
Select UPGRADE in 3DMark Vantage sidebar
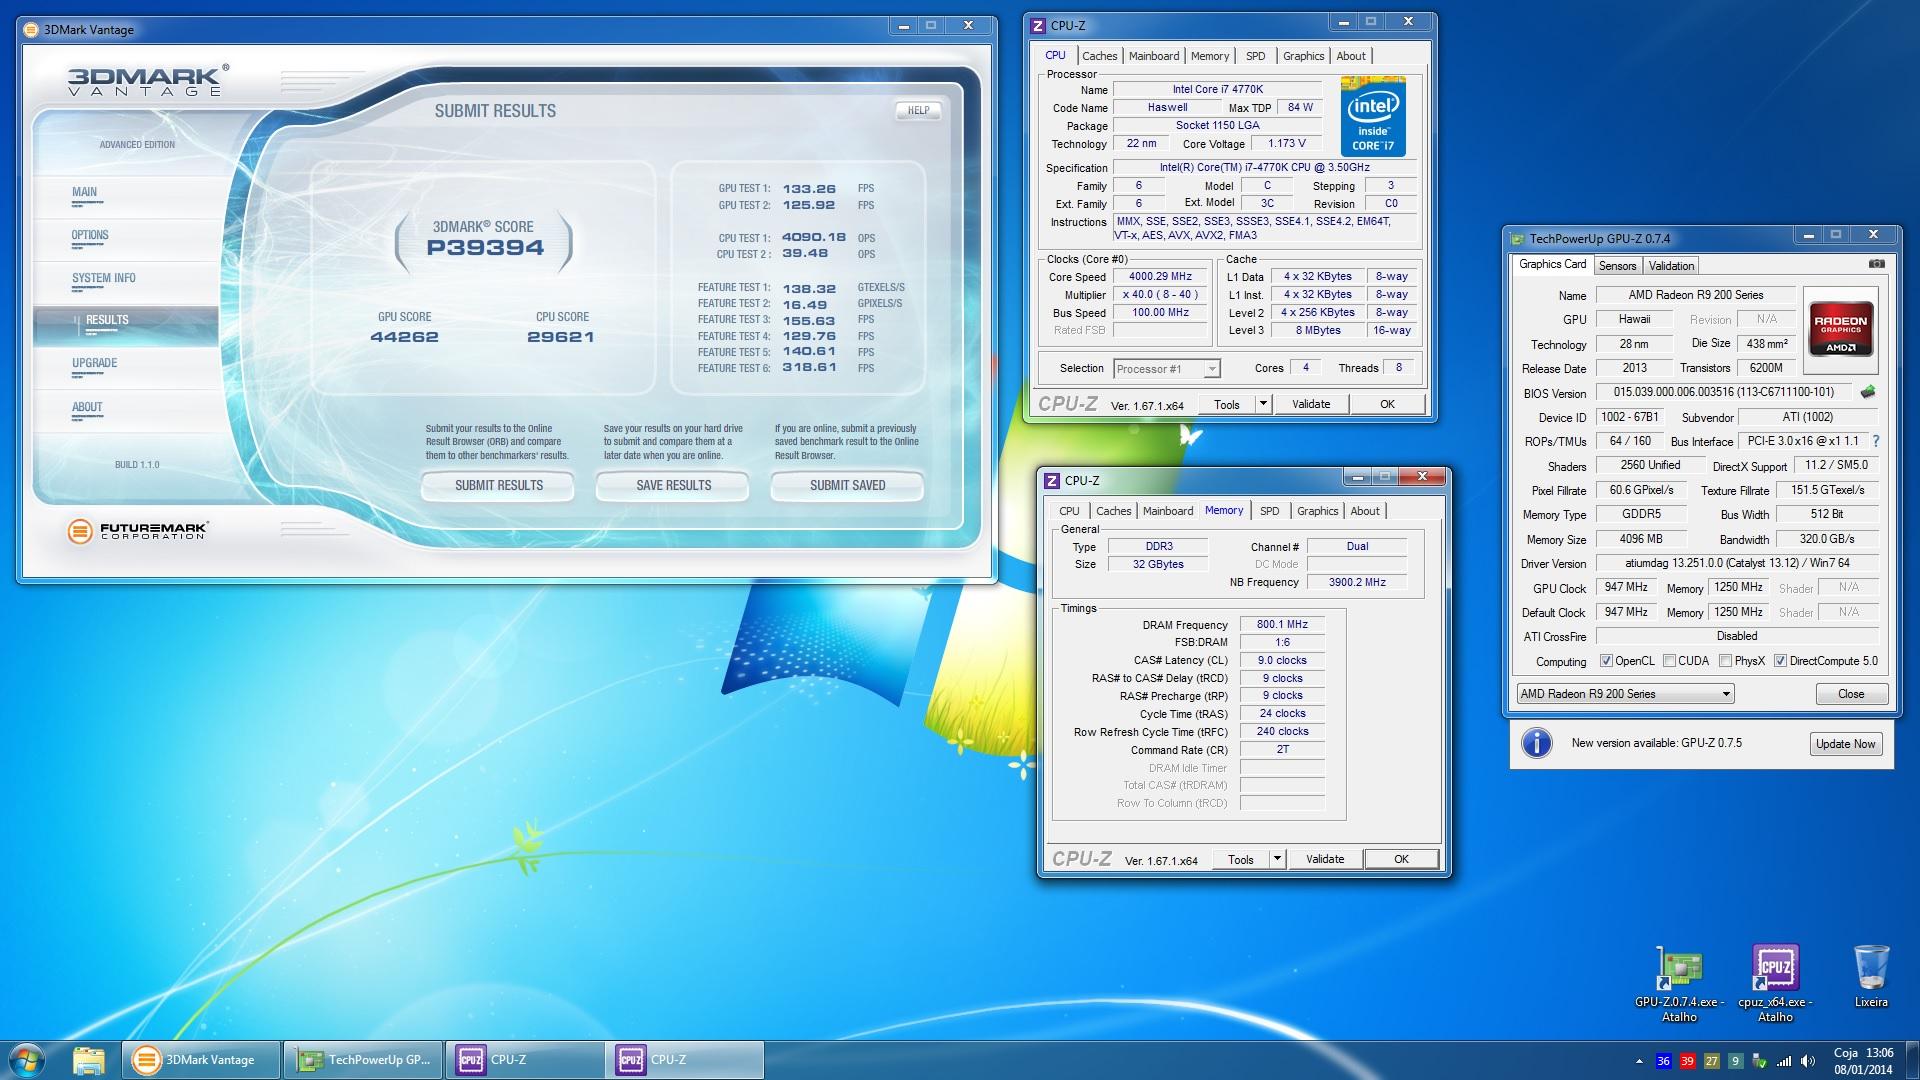click(94, 364)
